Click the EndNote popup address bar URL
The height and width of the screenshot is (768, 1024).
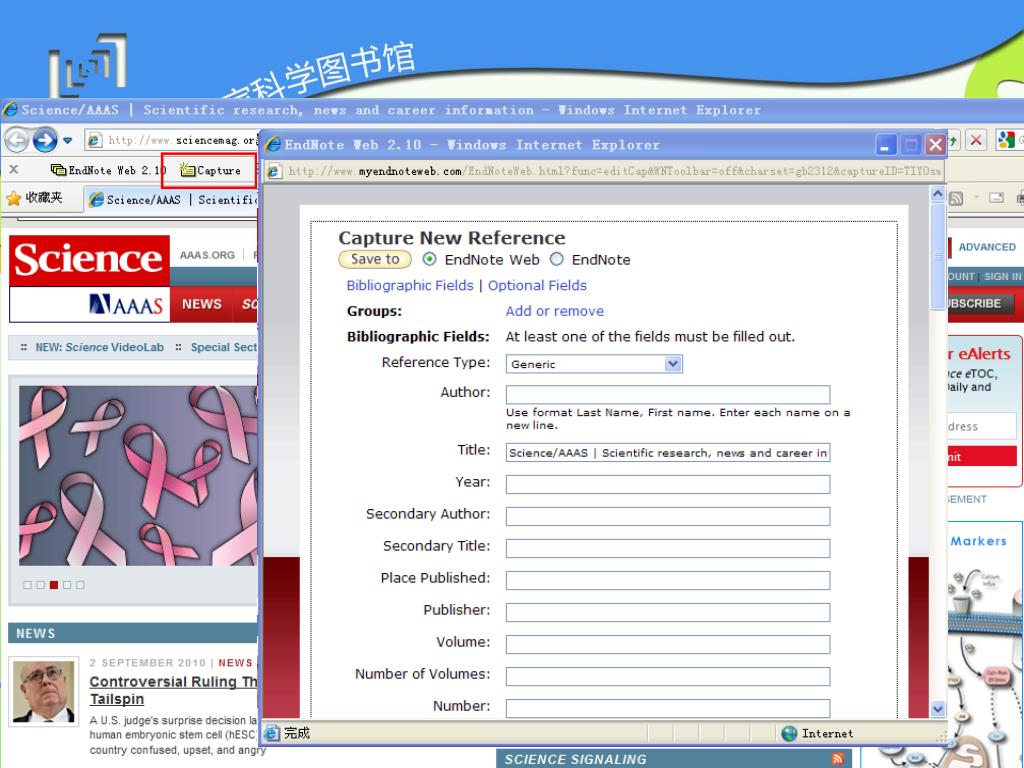tap(614, 171)
